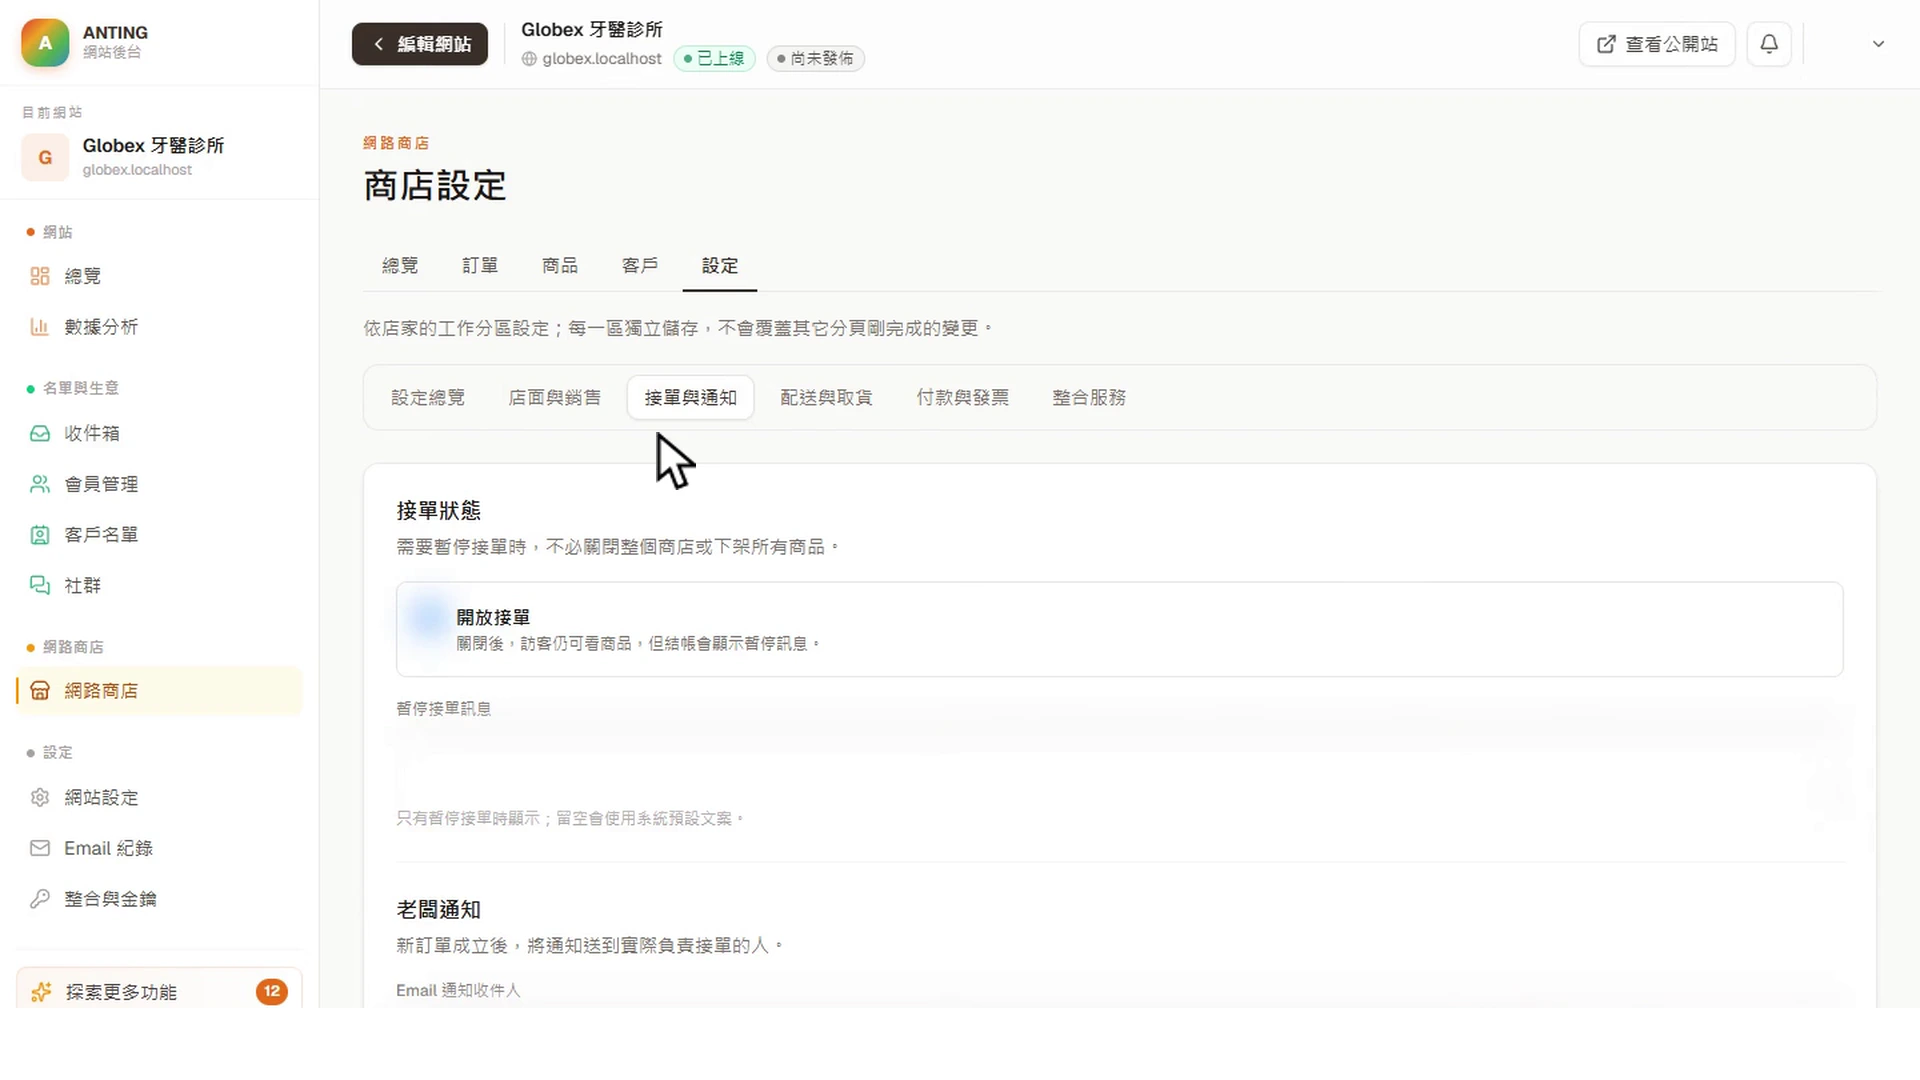Screen dimensions: 1920x1080
Task: Open 客戶名單 contact icon
Action: [x=40, y=535]
